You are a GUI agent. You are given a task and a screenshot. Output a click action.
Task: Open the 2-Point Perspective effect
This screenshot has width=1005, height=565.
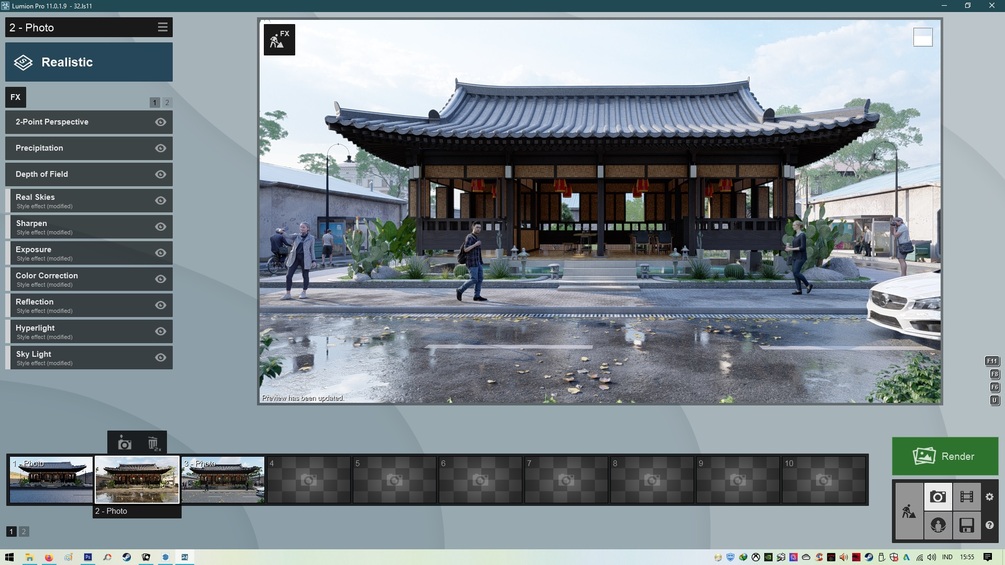tap(89, 122)
